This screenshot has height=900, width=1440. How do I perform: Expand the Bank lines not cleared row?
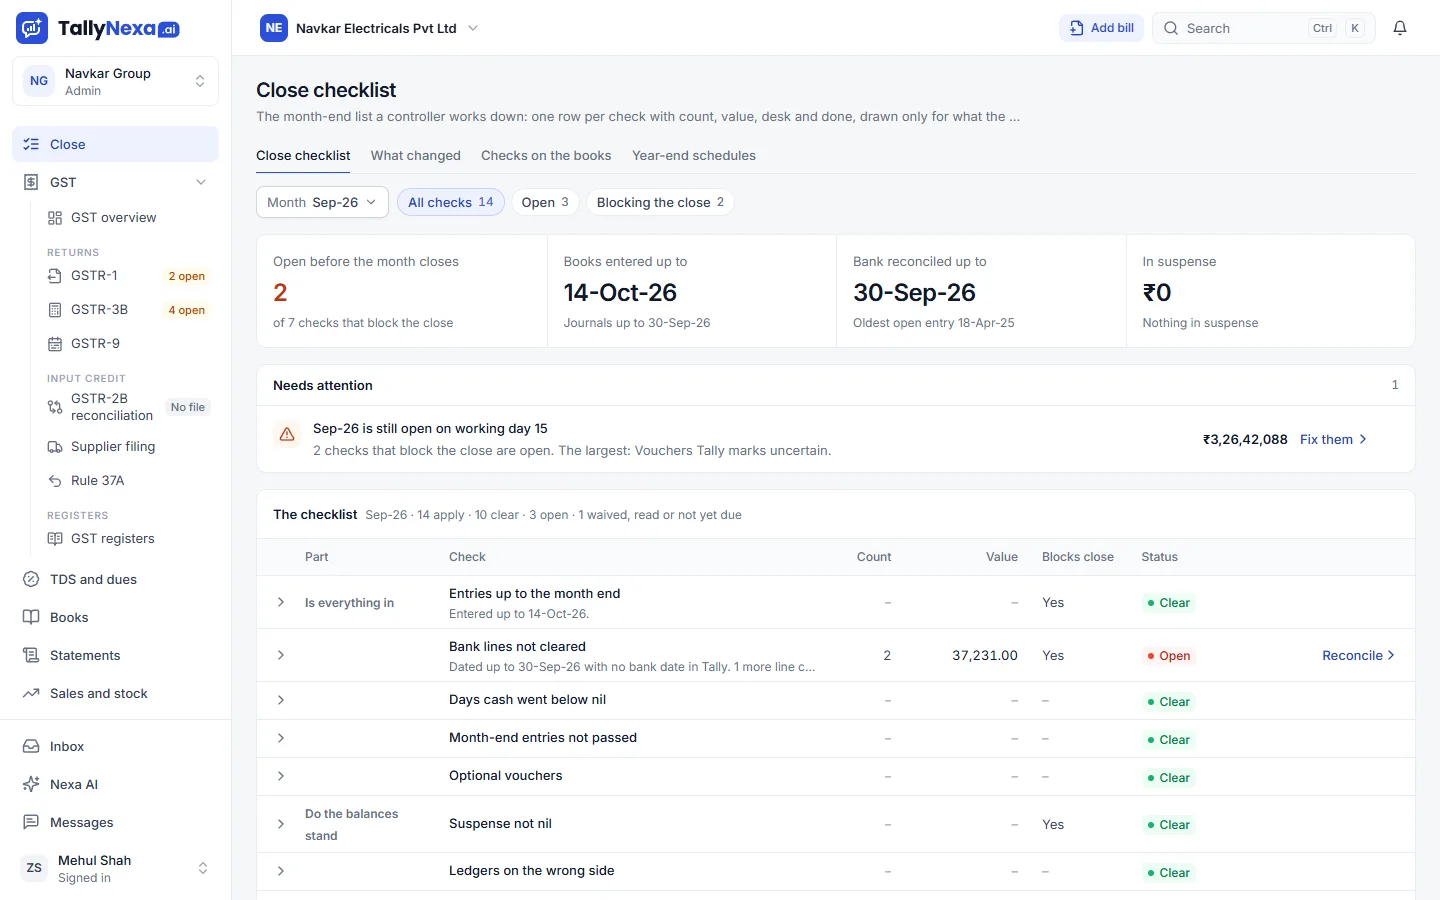(x=281, y=655)
